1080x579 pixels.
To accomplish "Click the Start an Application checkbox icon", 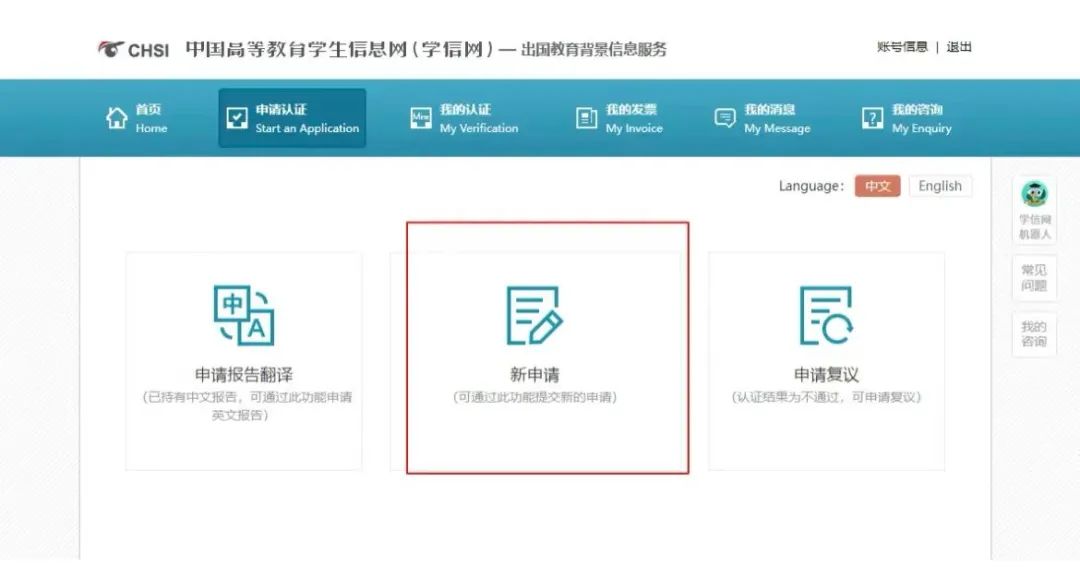I will [x=236, y=118].
